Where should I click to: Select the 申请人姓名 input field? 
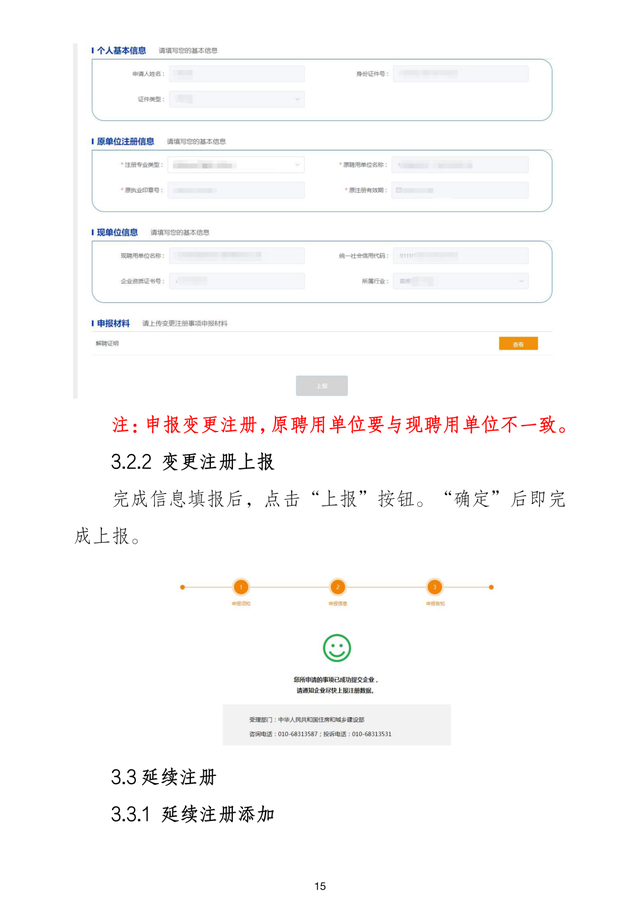click(237, 74)
